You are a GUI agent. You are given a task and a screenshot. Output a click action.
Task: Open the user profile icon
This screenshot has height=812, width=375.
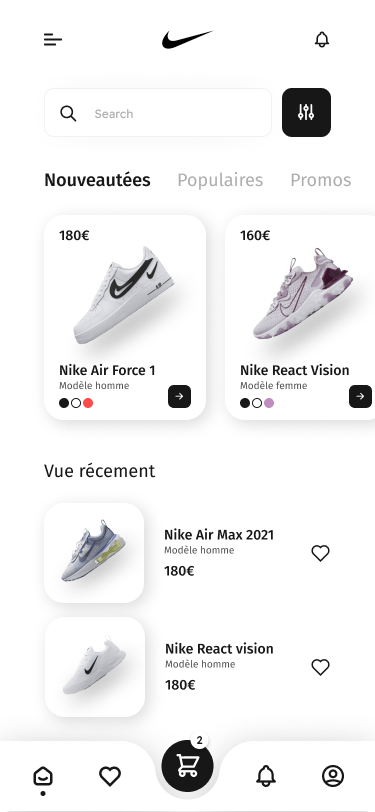click(x=333, y=776)
